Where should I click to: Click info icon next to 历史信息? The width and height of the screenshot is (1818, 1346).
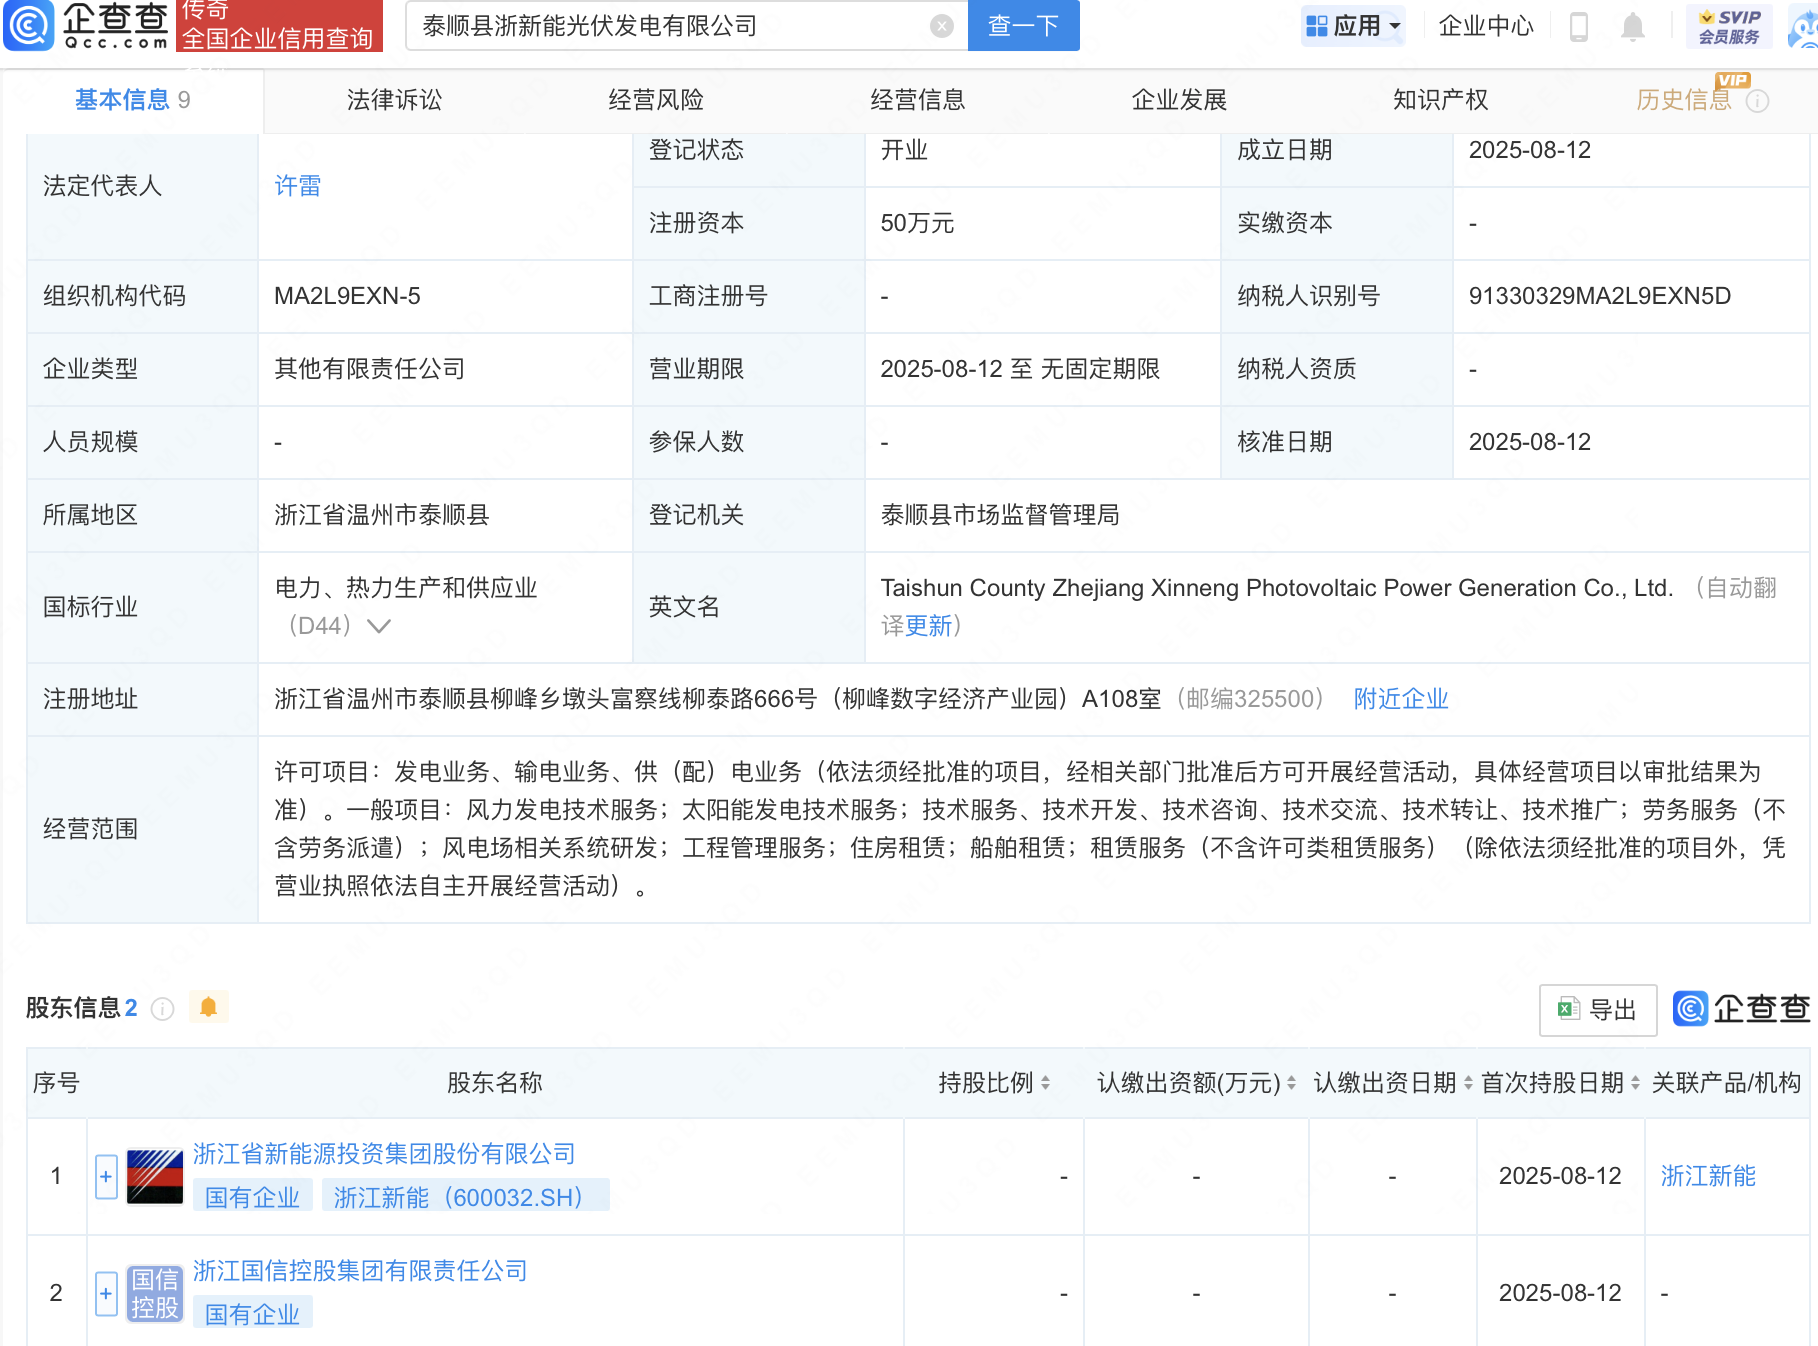pos(1757,101)
